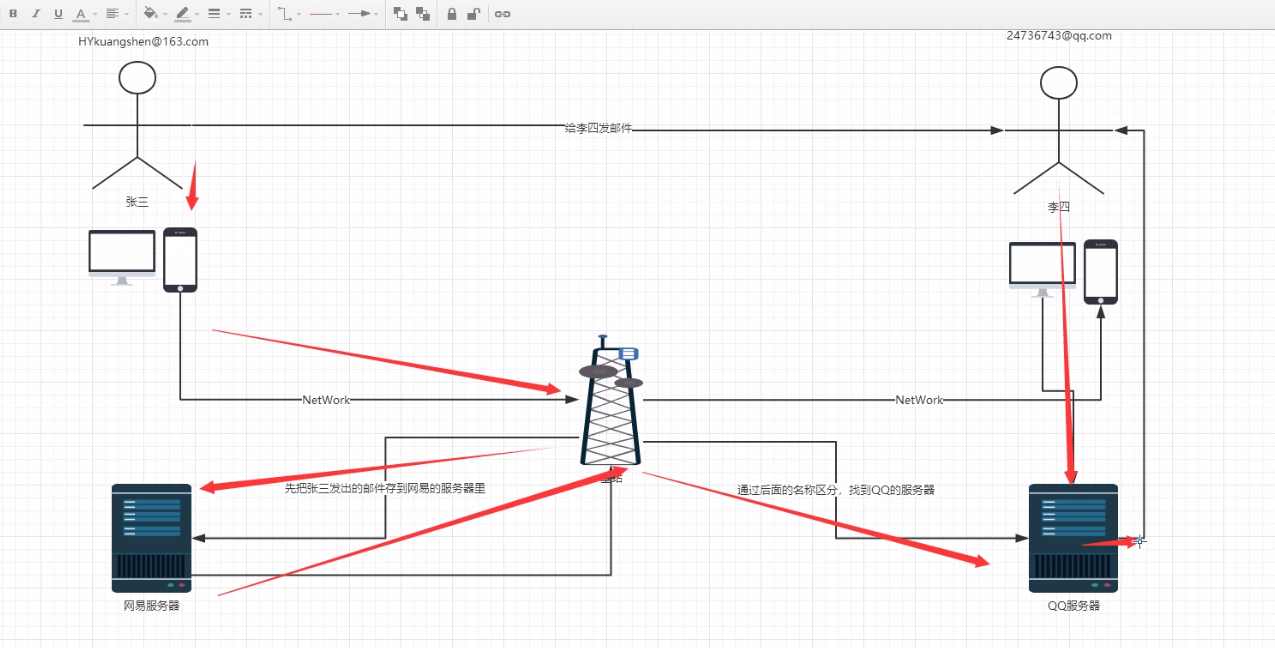Click the 网易服务器 caption text

[x=151, y=605]
